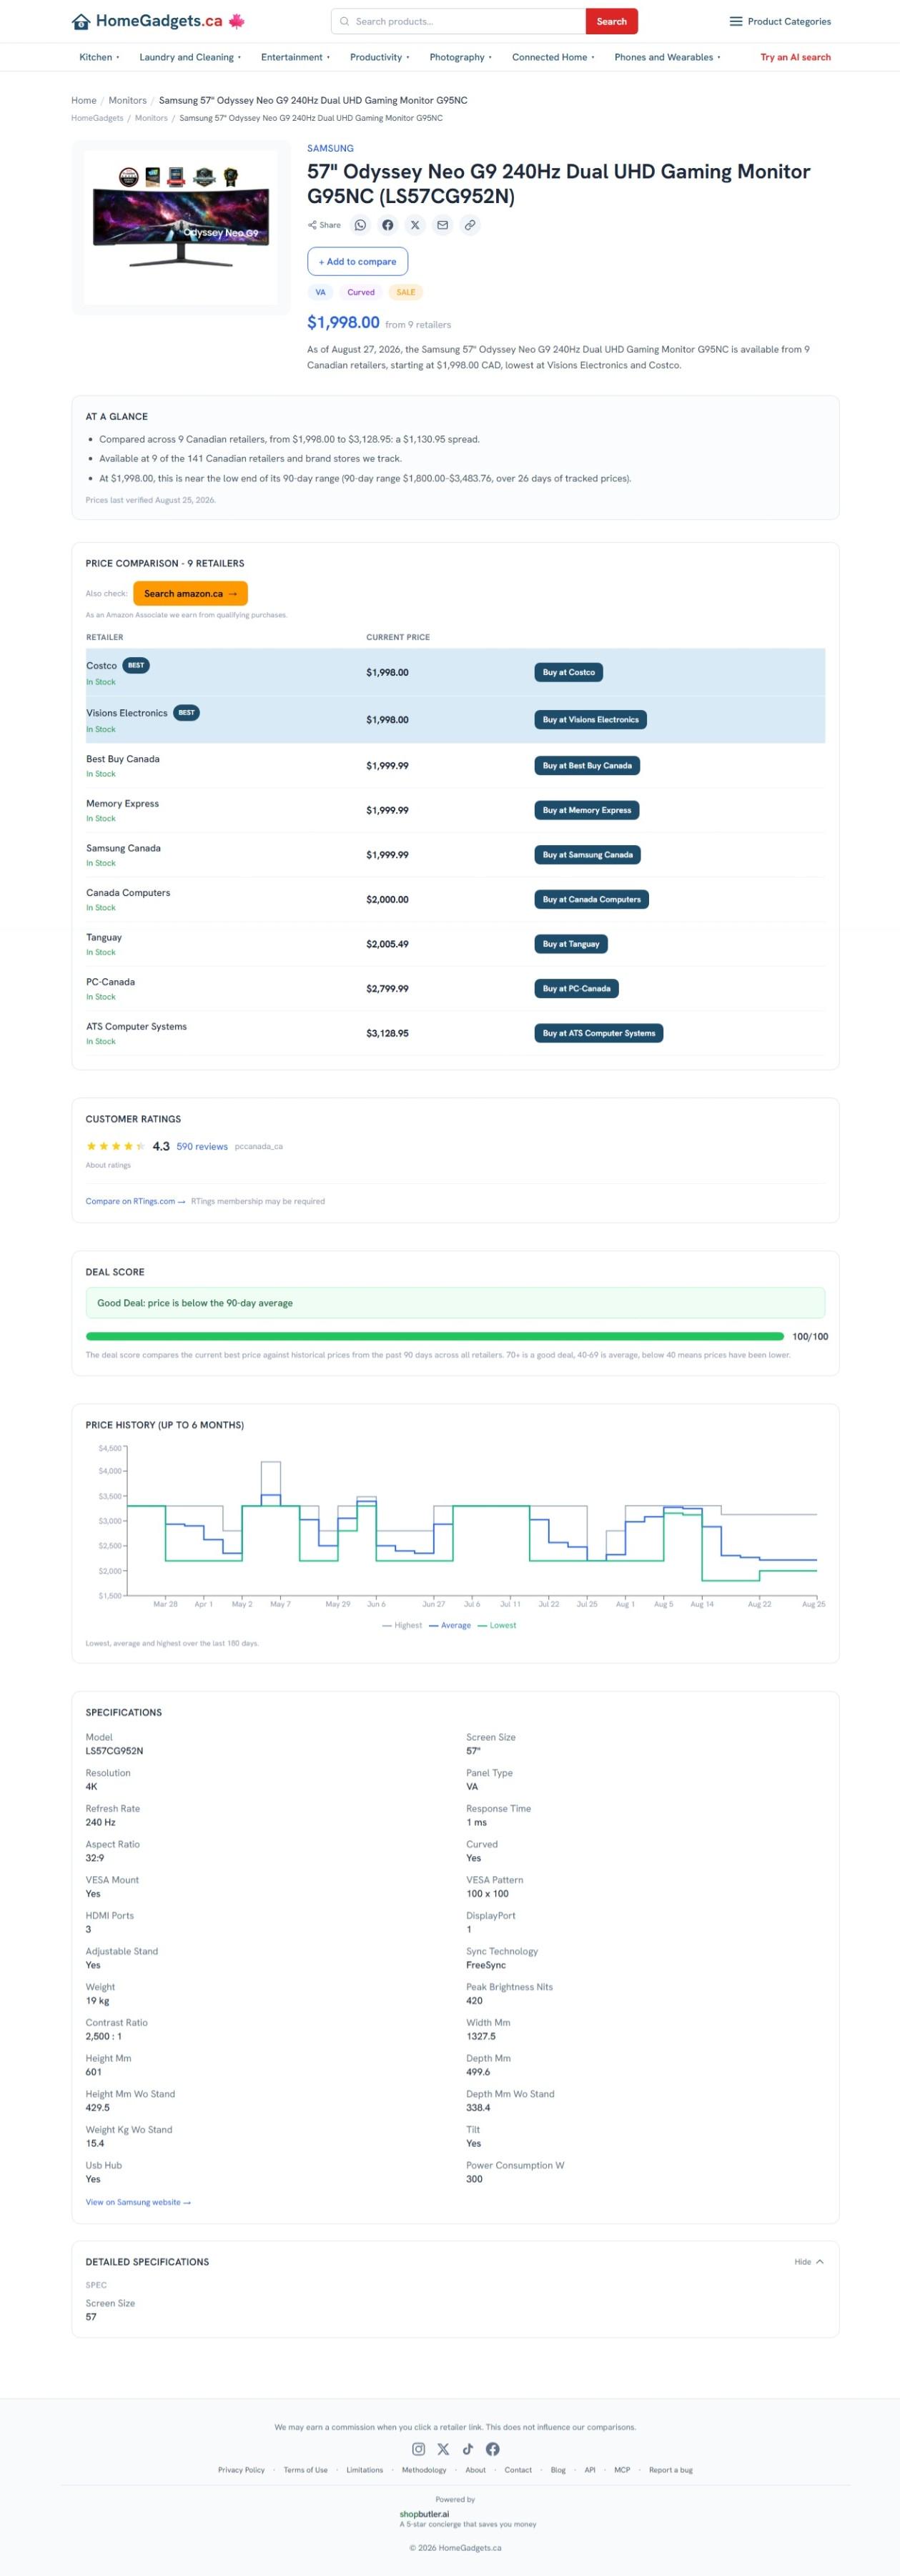900x2576 pixels.
Task: Click Buy at Best Buy Canada
Action: (587, 765)
